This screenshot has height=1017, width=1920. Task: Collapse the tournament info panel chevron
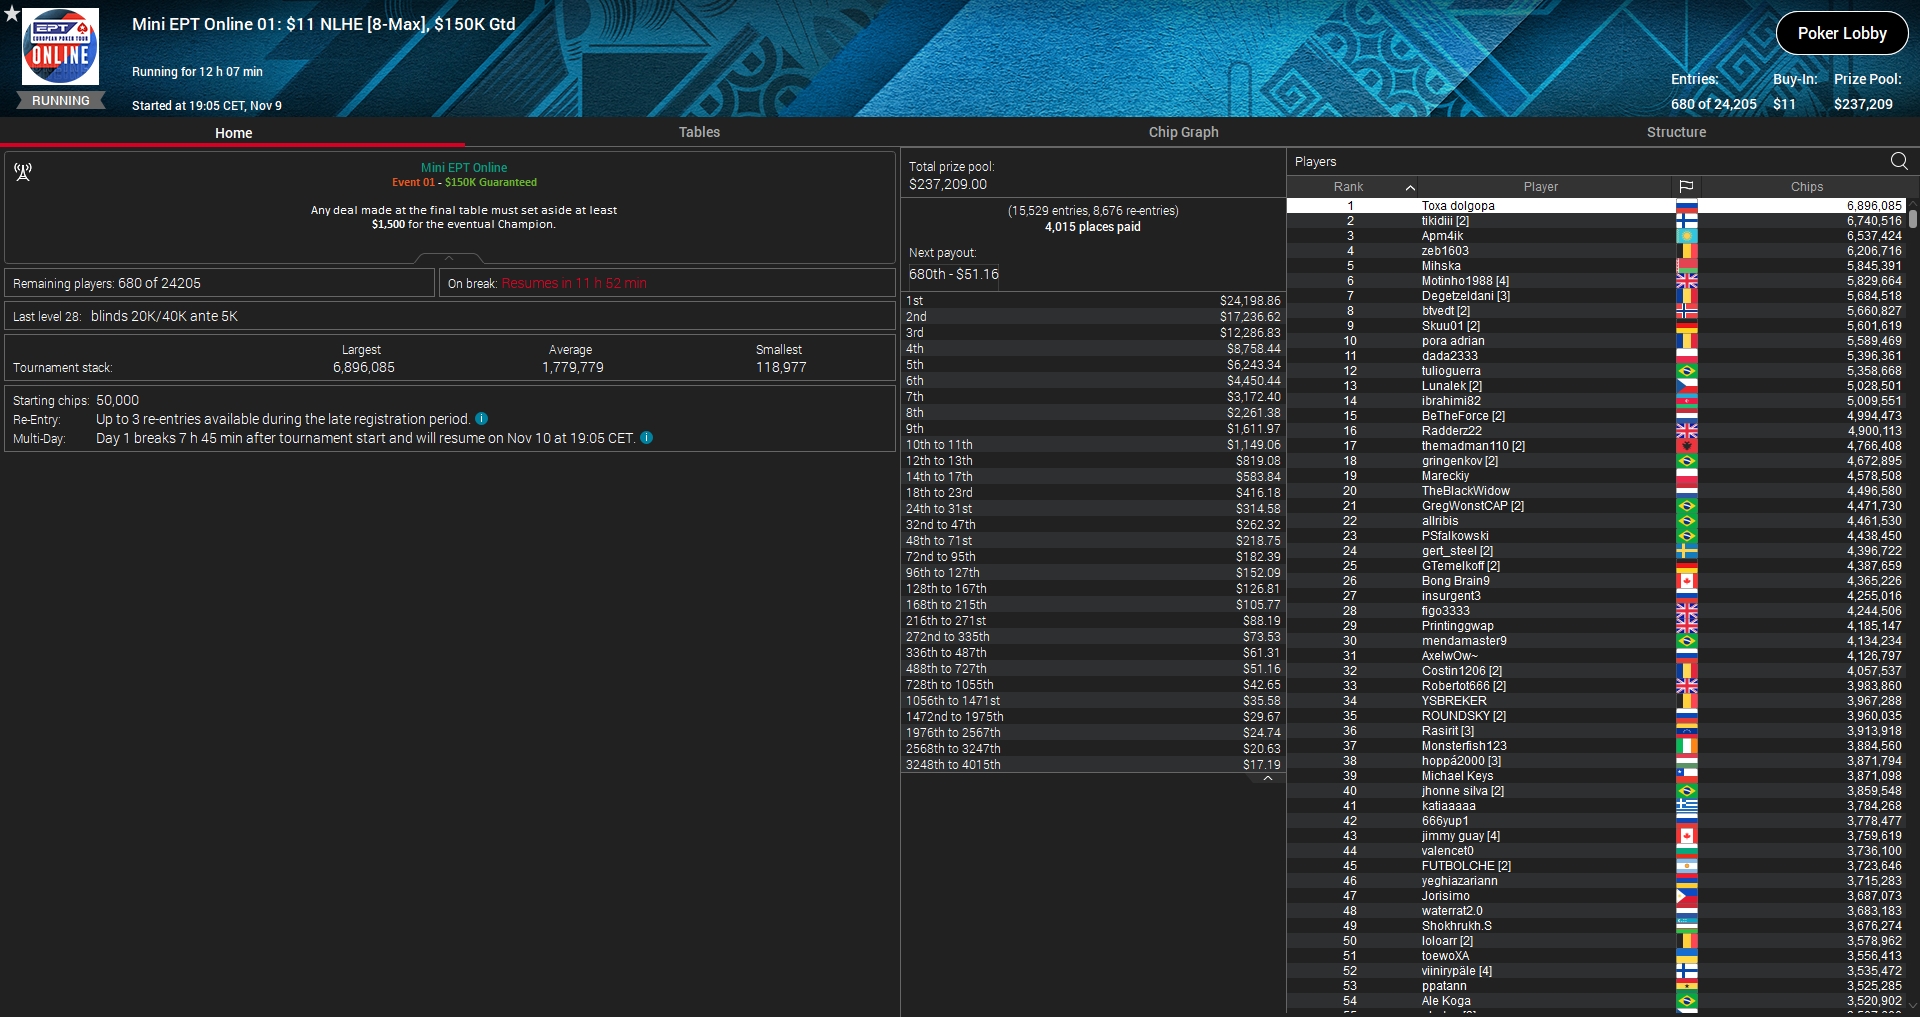coord(449,258)
